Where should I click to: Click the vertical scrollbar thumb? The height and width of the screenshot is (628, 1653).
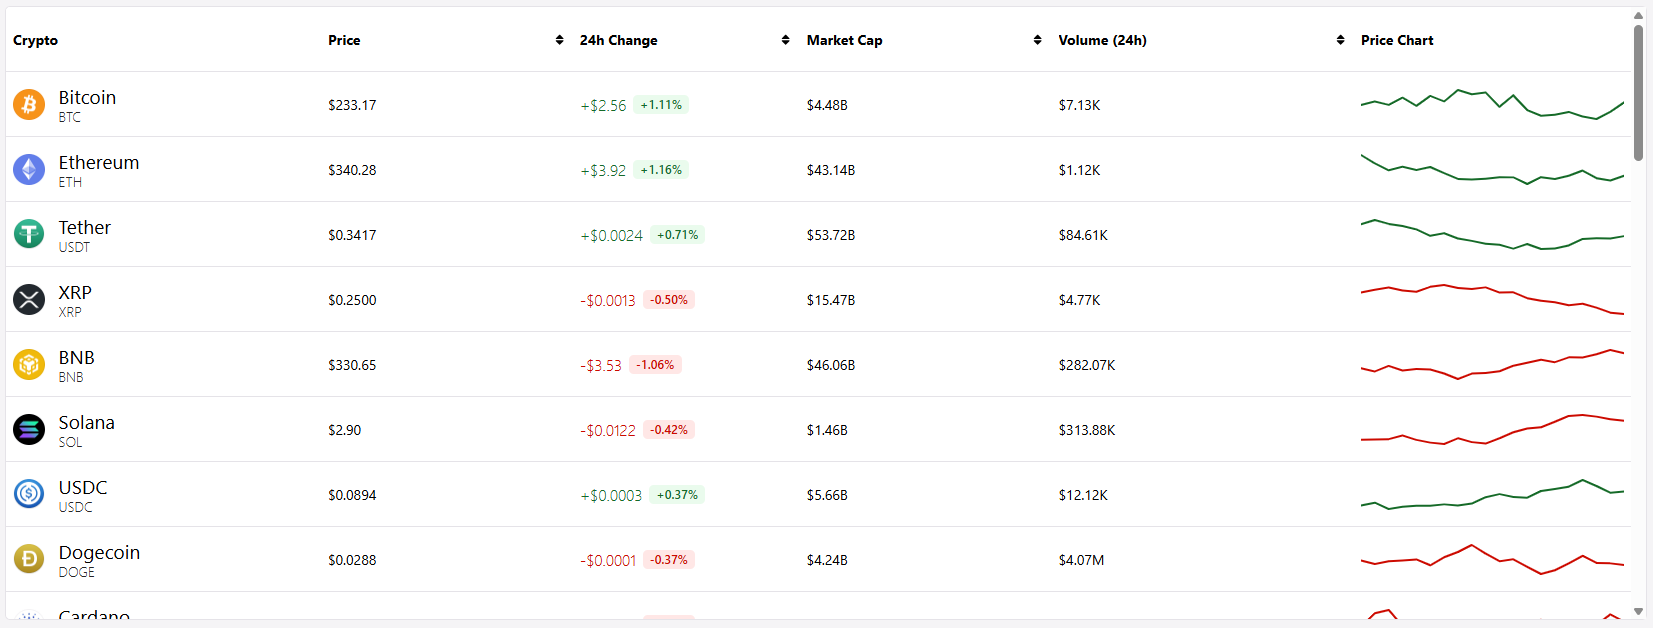click(1638, 92)
